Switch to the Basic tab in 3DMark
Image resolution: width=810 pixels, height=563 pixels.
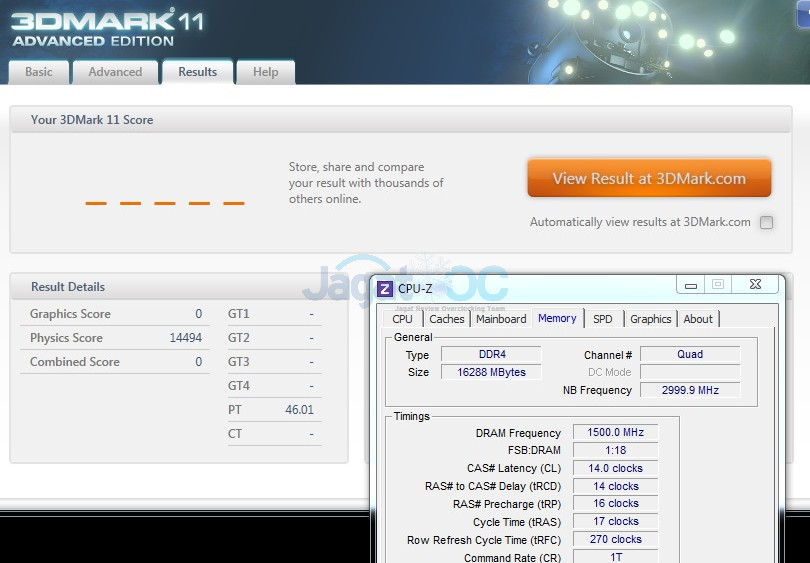coord(39,72)
